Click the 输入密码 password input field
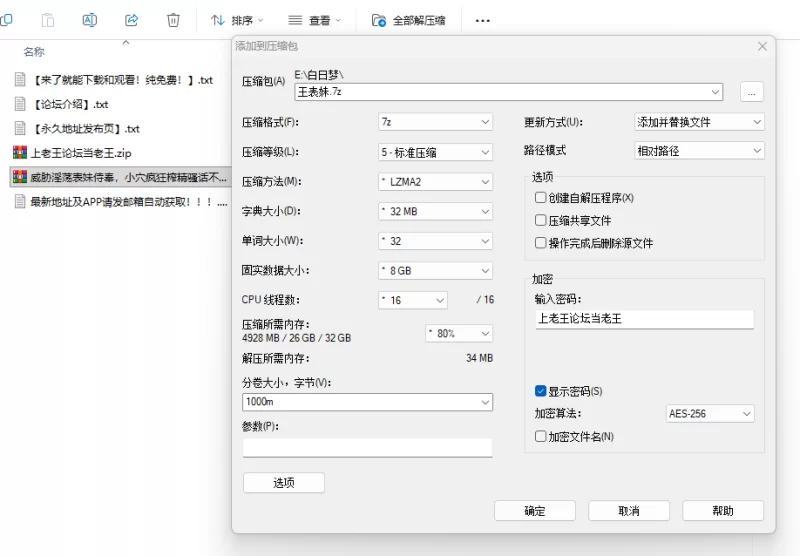Screen dimensions: 800x556 coord(643,319)
